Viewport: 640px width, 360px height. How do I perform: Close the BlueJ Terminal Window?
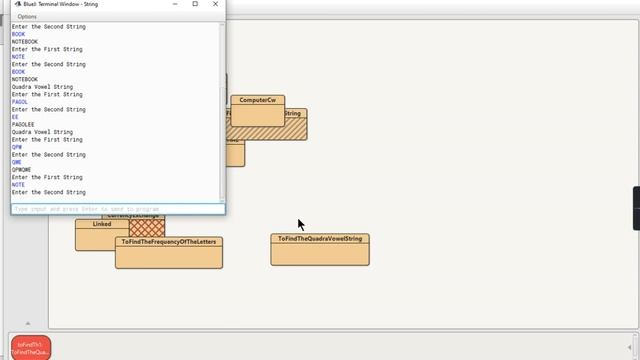coord(216,4)
